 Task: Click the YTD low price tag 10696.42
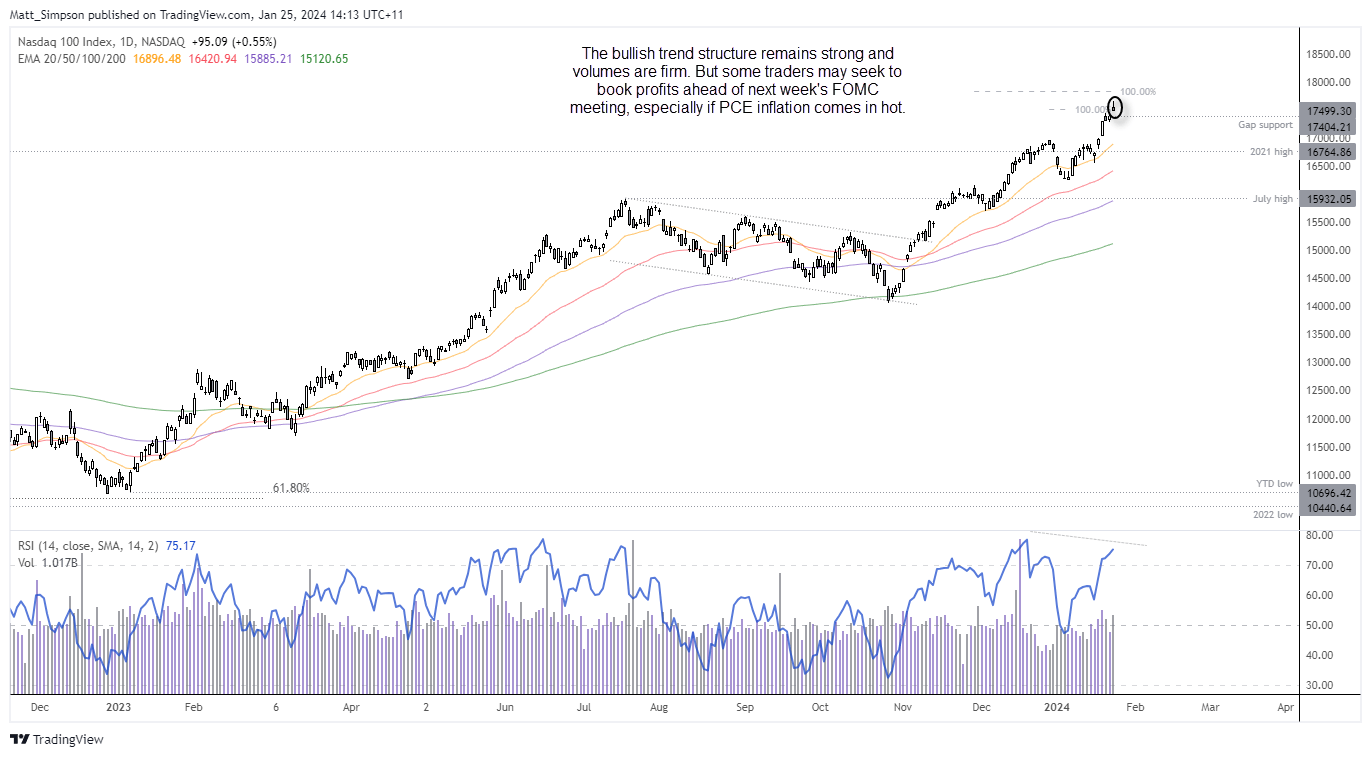pos(1328,493)
